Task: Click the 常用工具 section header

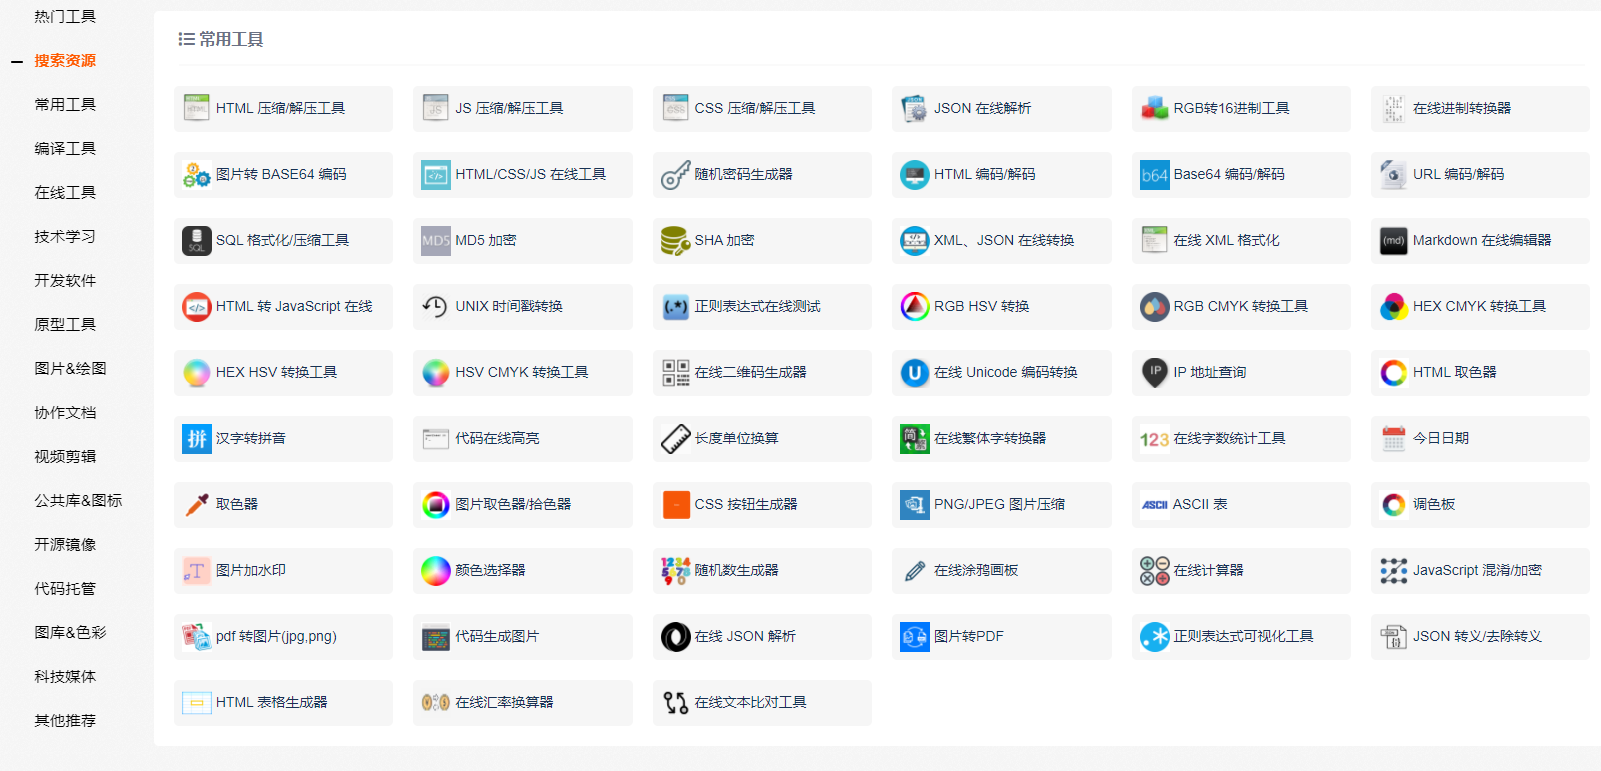Action: point(230,40)
